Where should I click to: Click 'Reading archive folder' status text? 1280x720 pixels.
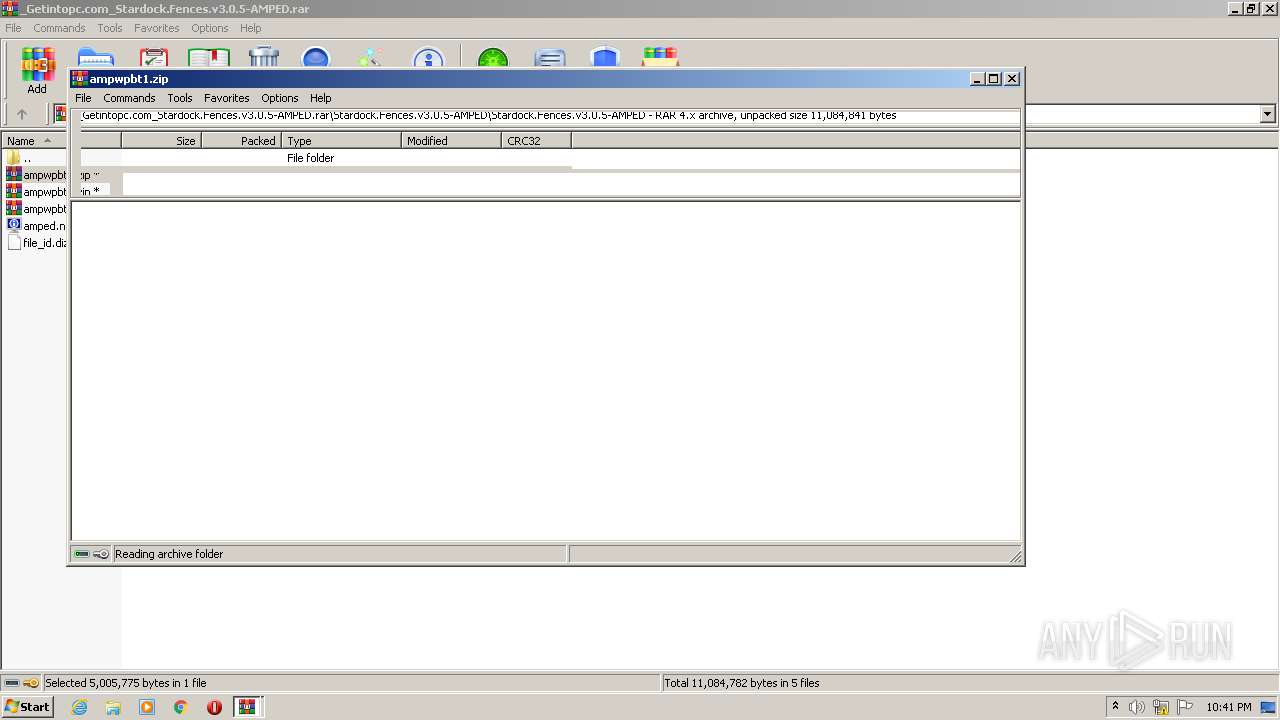click(x=169, y=554)
